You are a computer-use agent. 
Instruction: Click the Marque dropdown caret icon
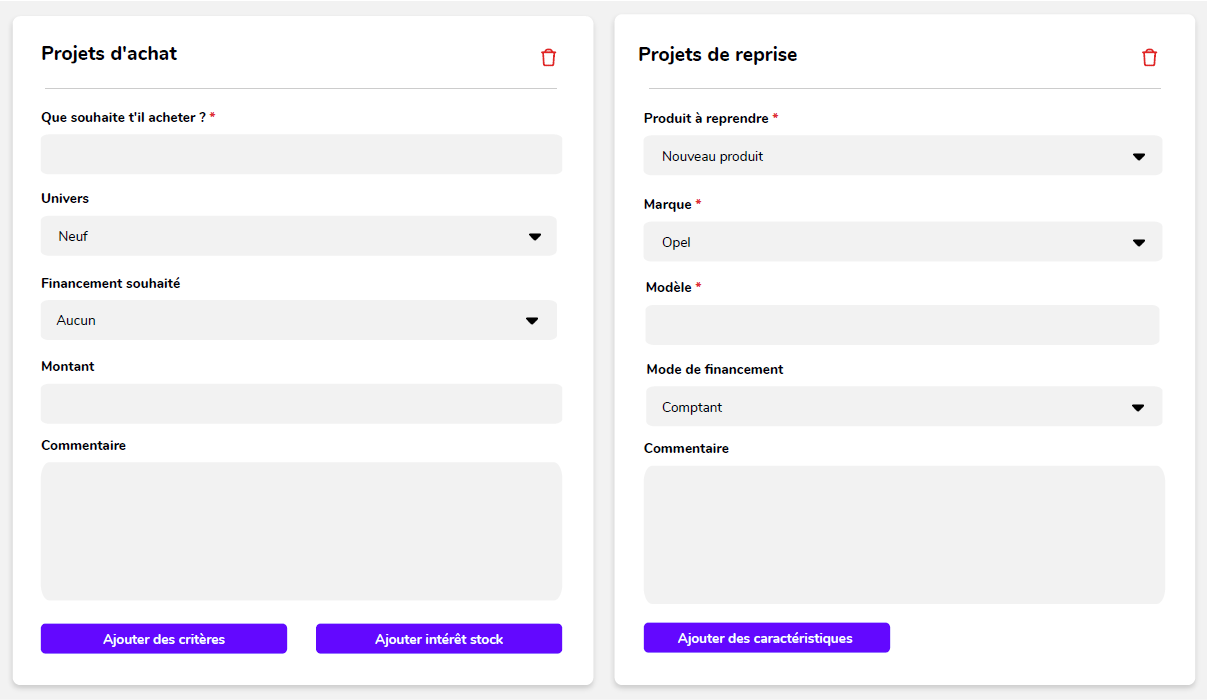pyautogui.click(x=1138, y=243)
